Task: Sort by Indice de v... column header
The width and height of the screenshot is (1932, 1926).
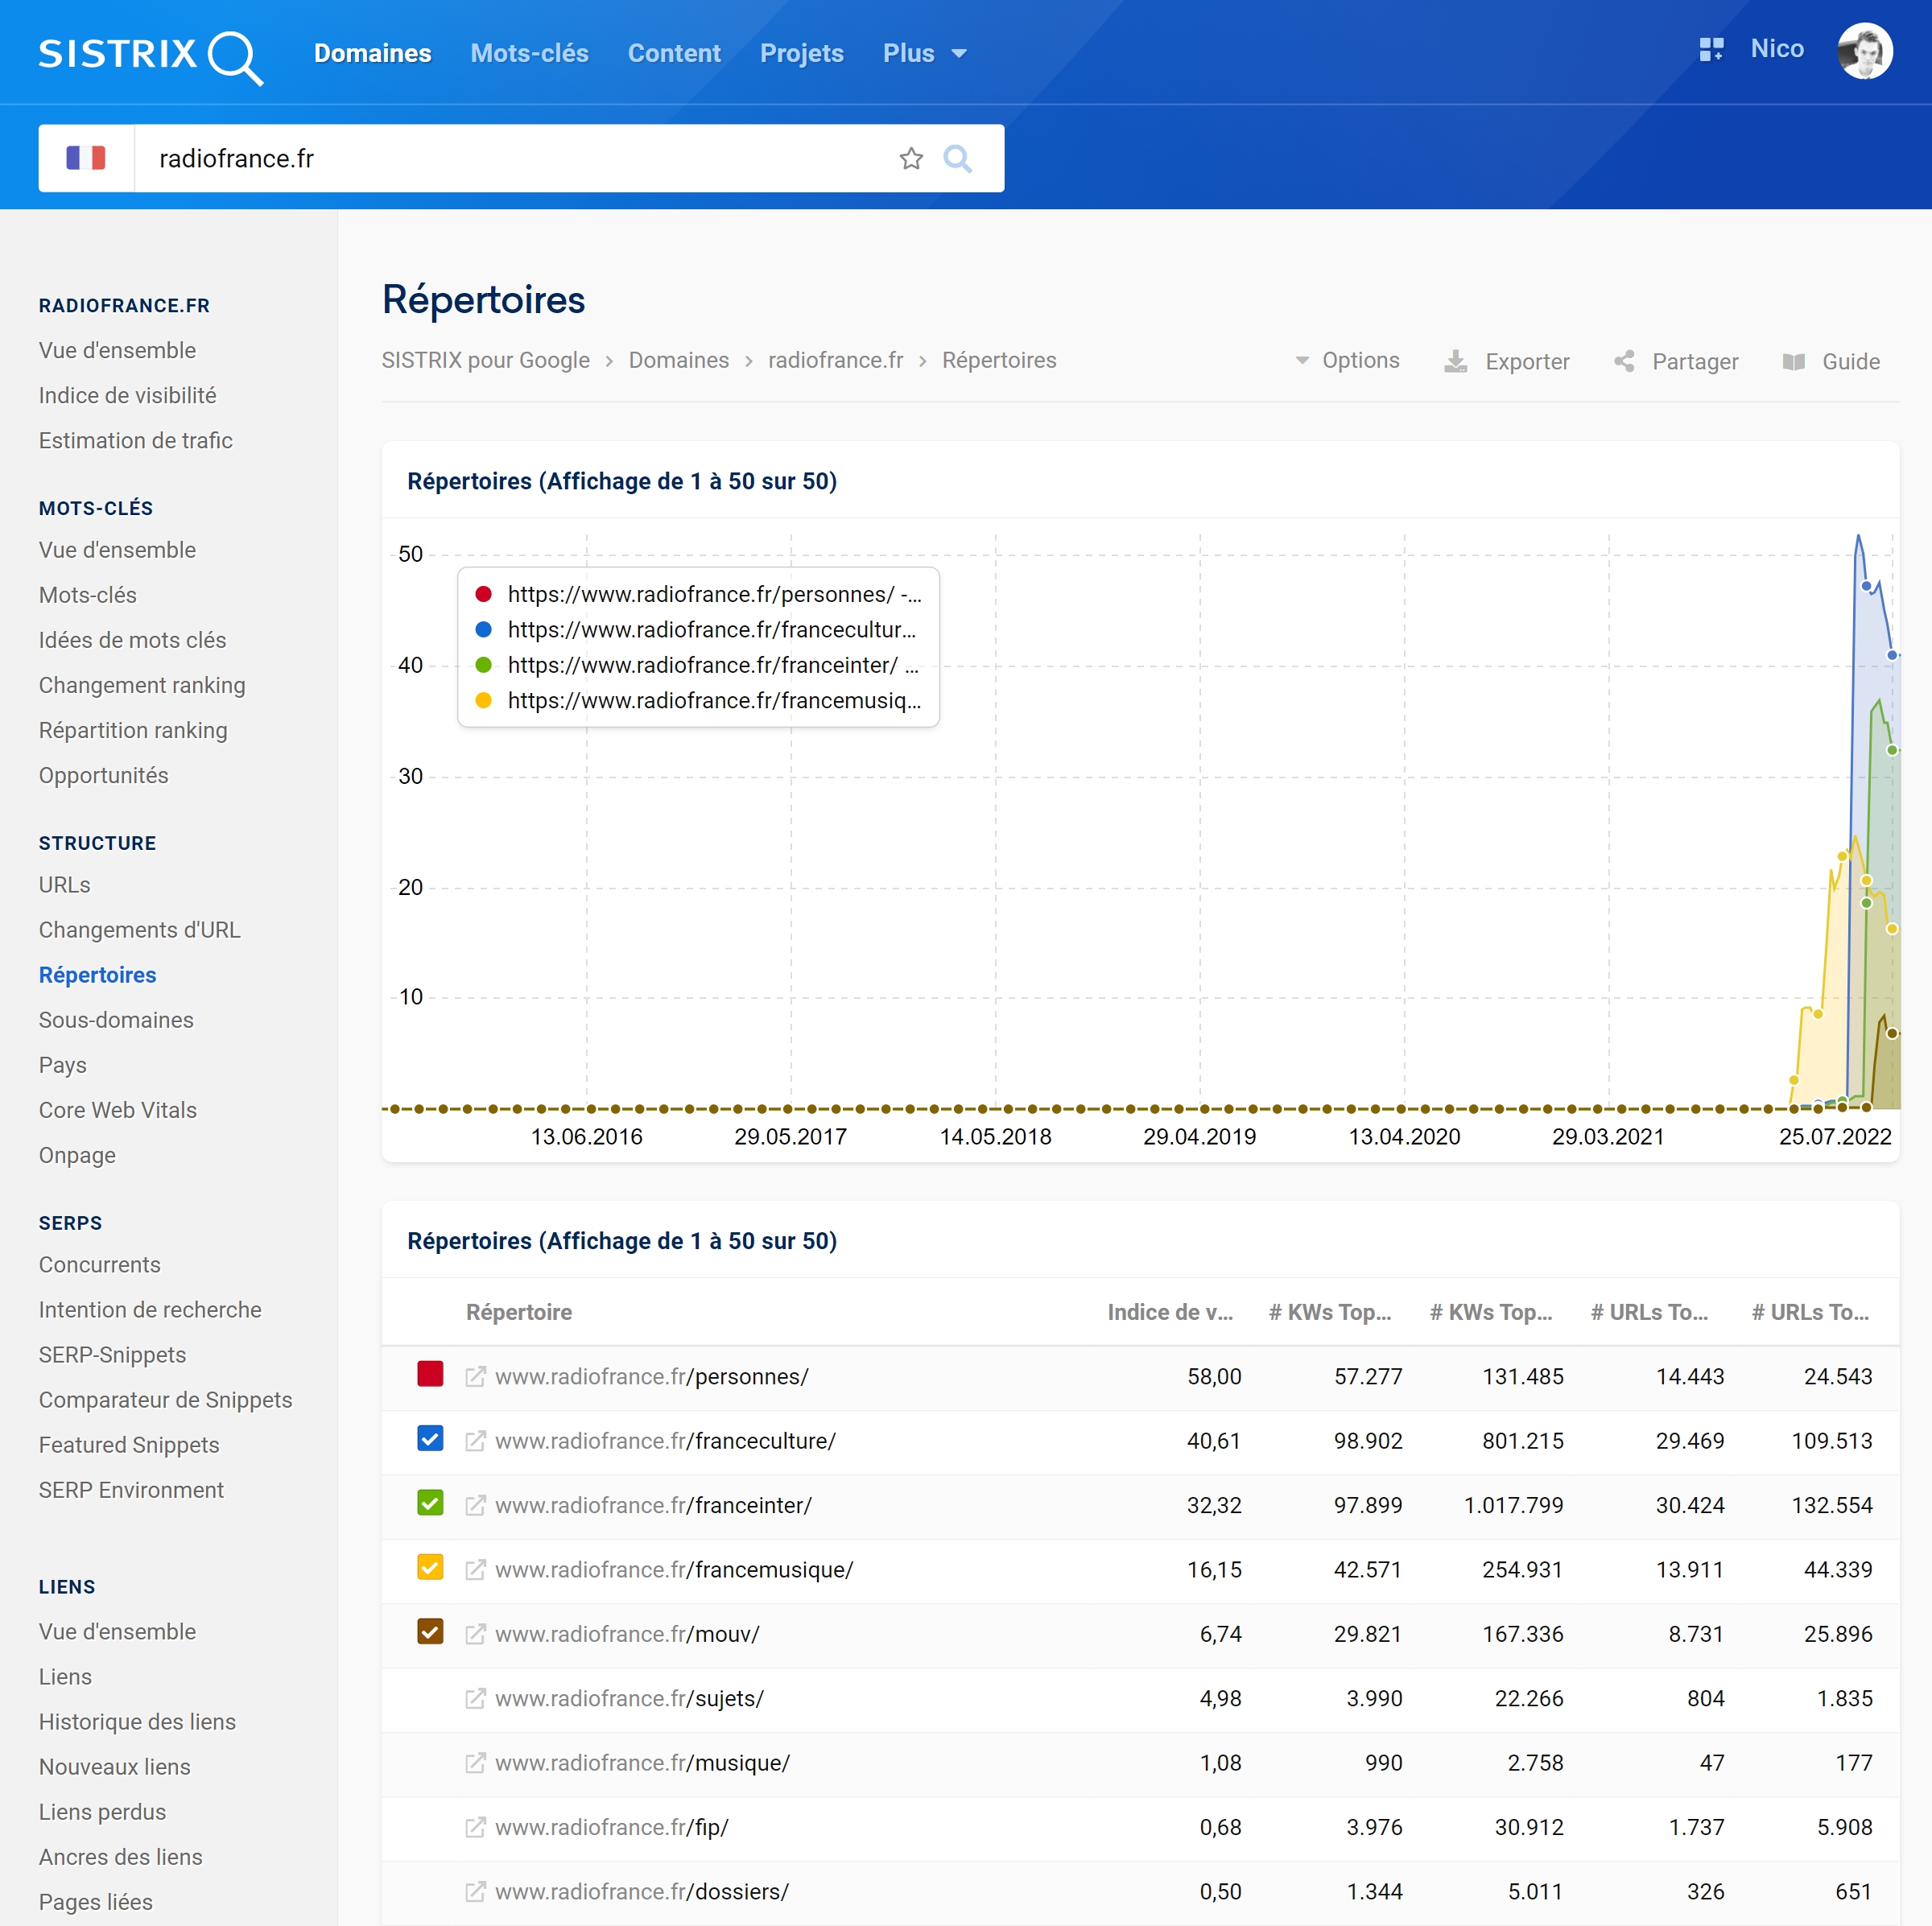Action: pos(1169,1311)
